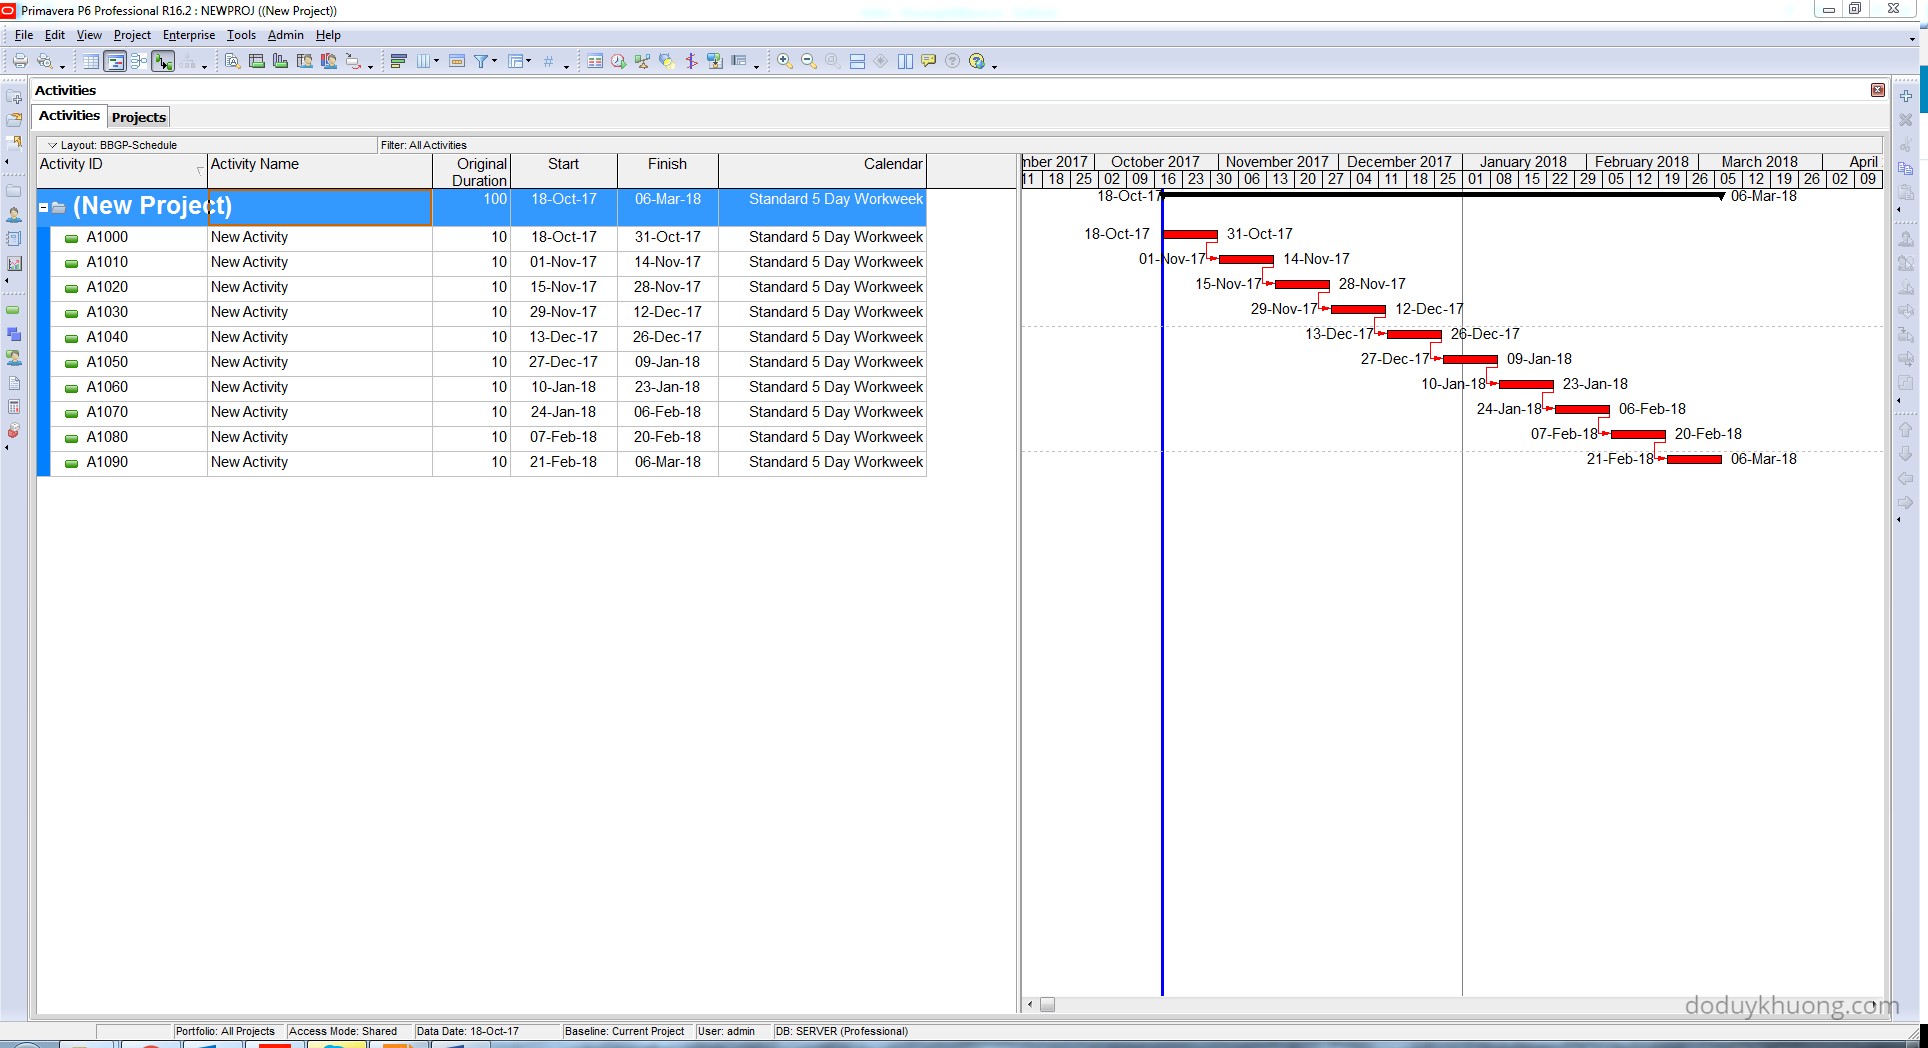The width and height of the screenshot is (1928, 1048).
Task: Toggle the Gantt Chart view button
Action: click(x=115, y=62)
